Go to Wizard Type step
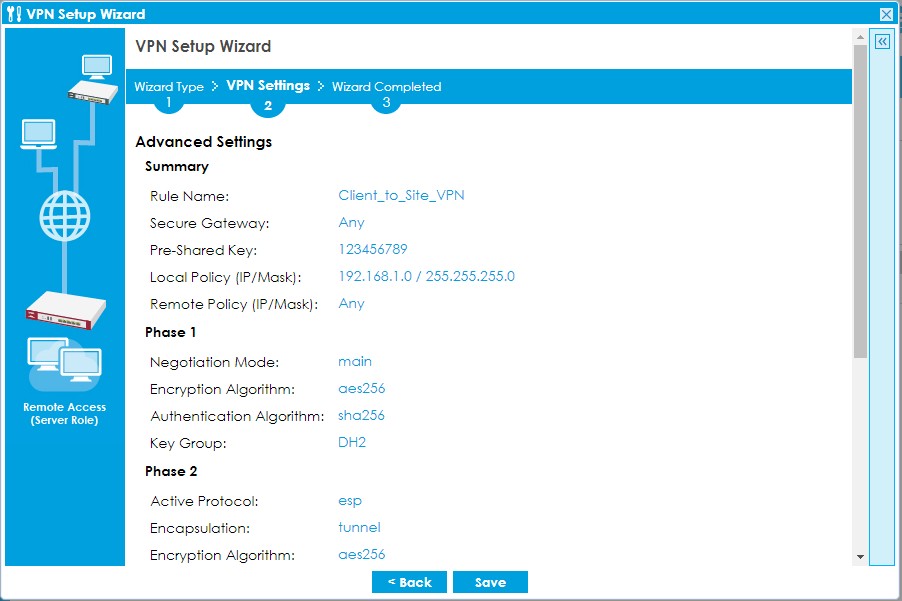 (x=169, y=87)
